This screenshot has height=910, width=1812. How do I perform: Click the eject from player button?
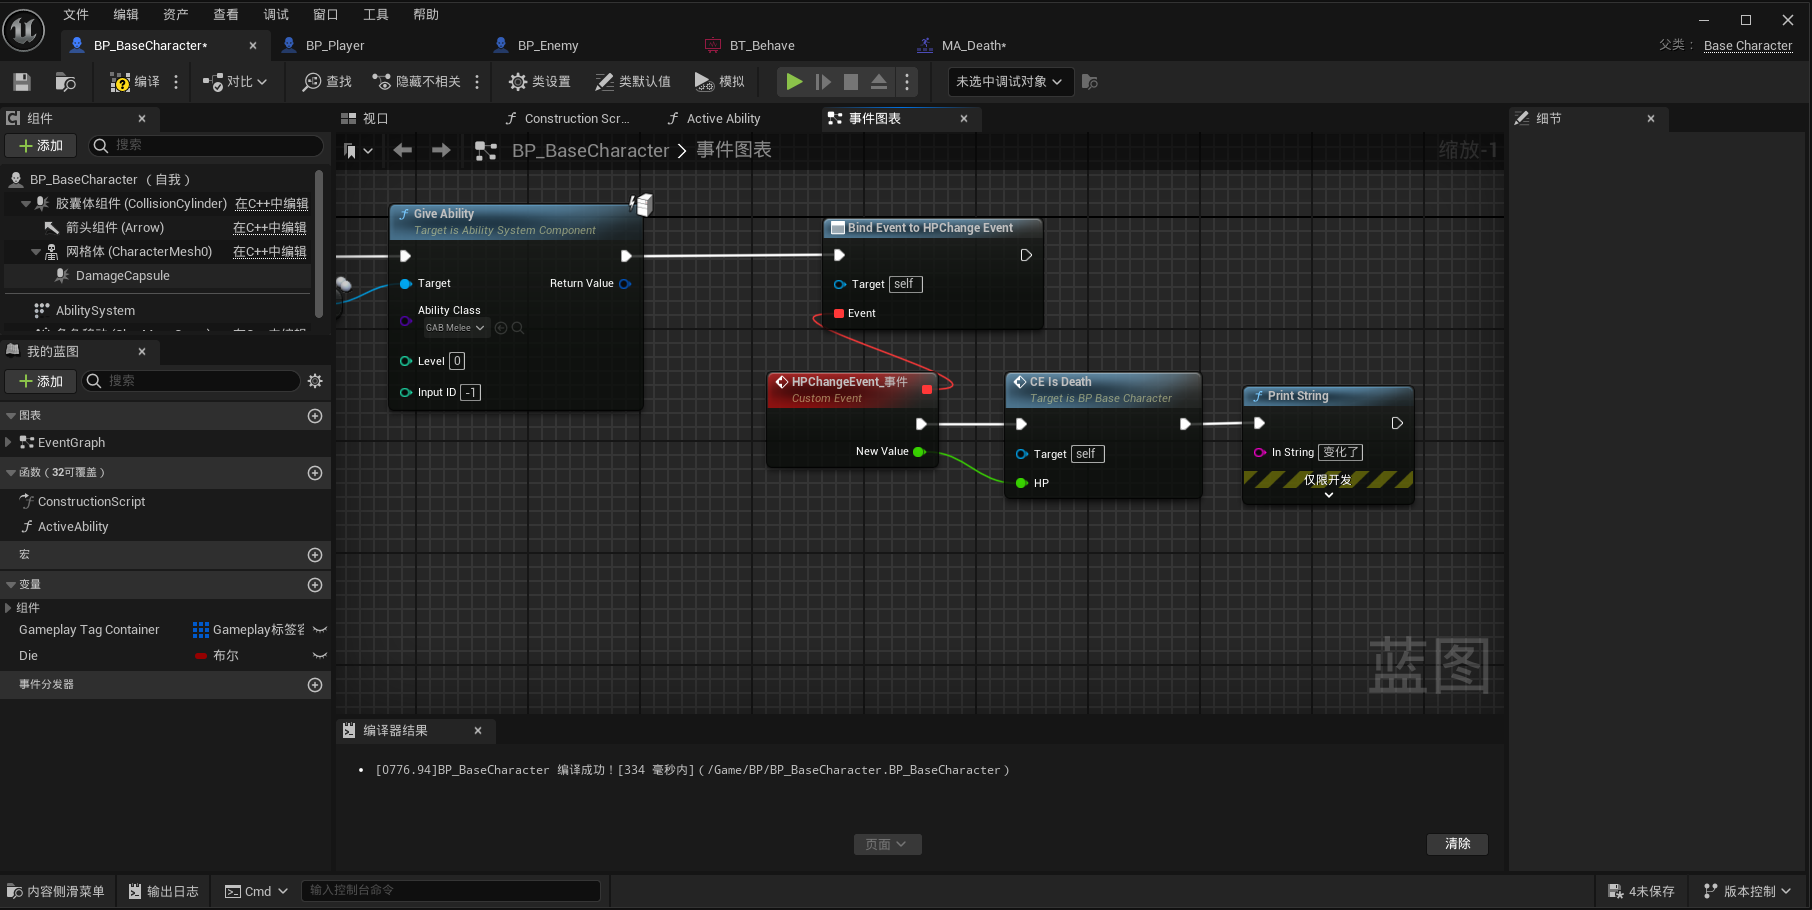tap(879, 82)
